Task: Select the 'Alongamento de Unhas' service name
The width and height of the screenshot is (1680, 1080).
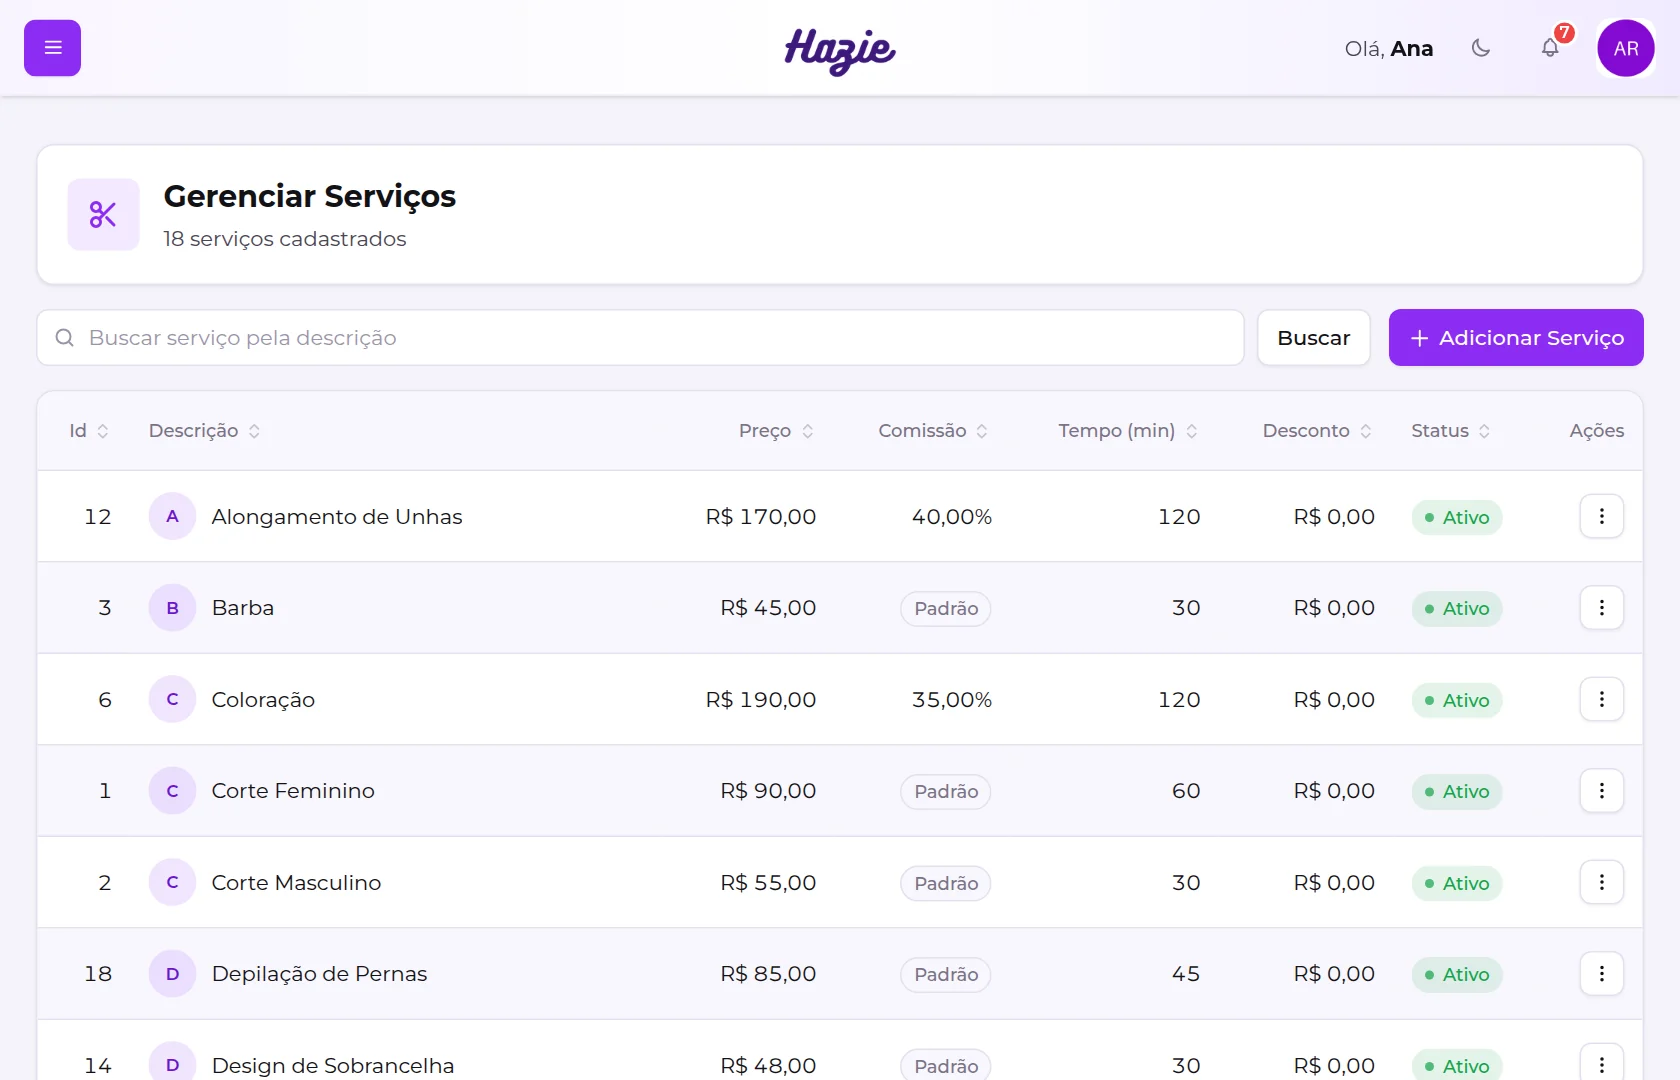Action: (x=337, y=517)
